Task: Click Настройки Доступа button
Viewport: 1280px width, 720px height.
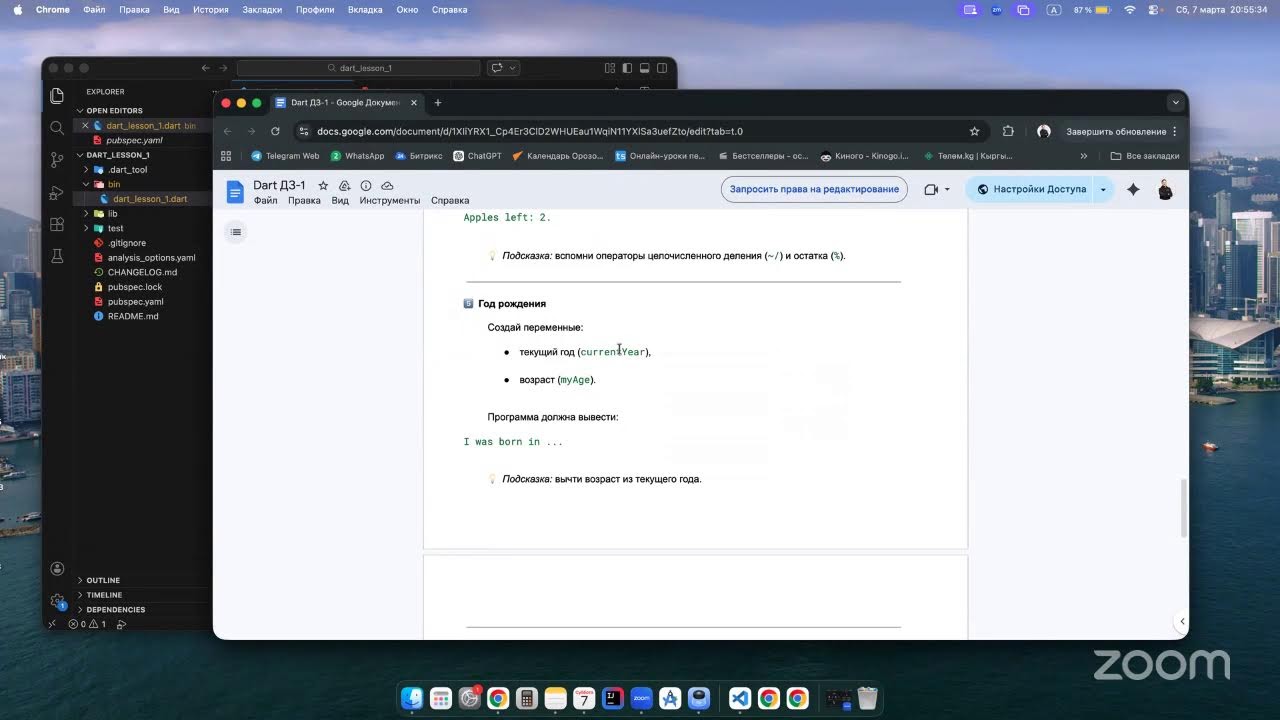Action: point(1030,189)
